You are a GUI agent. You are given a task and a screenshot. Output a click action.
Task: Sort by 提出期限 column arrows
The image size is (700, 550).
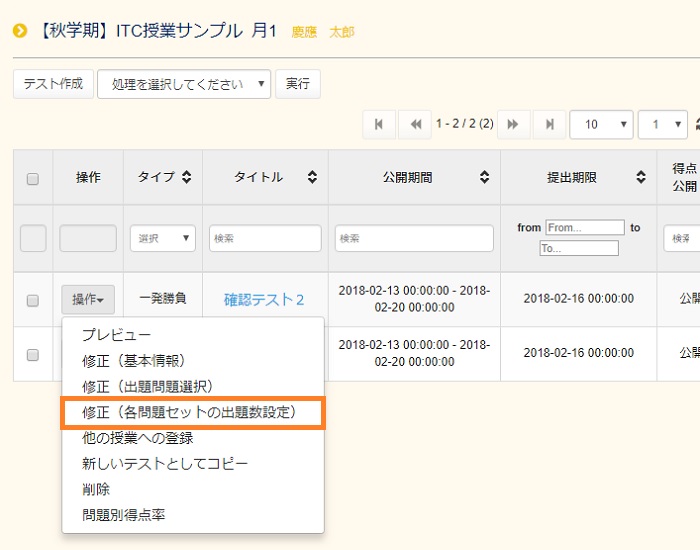[641, 177]
